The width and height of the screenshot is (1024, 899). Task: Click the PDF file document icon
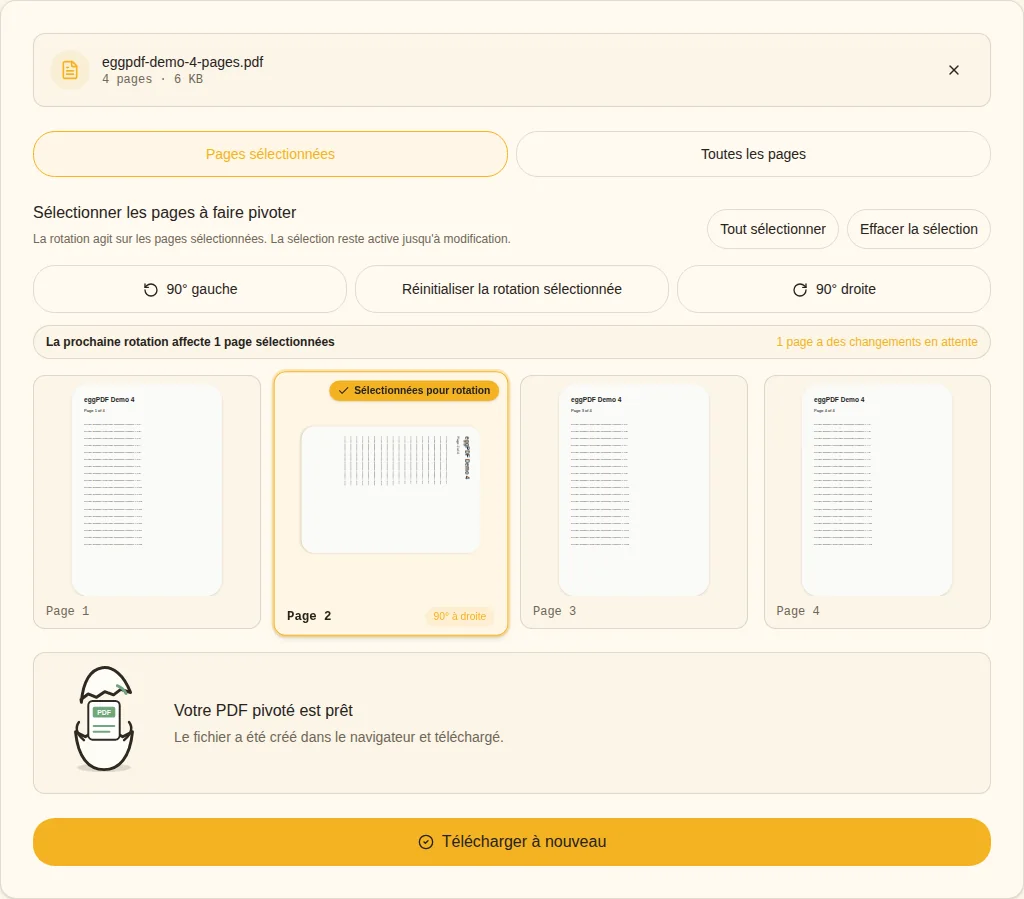click(70, 70)
